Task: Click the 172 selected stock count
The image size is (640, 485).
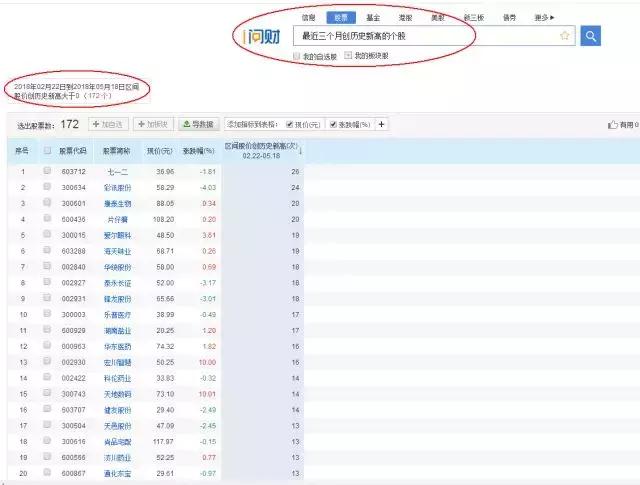Action: click(69, 124)
